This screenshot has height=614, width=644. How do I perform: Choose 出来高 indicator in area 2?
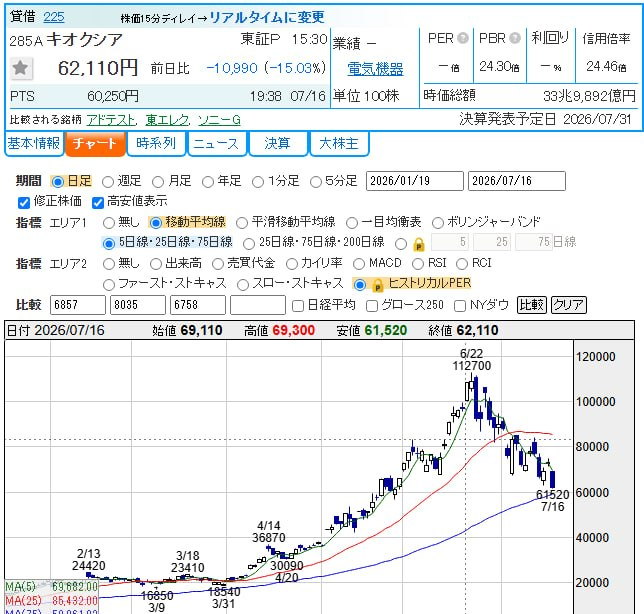click(156, 264)
